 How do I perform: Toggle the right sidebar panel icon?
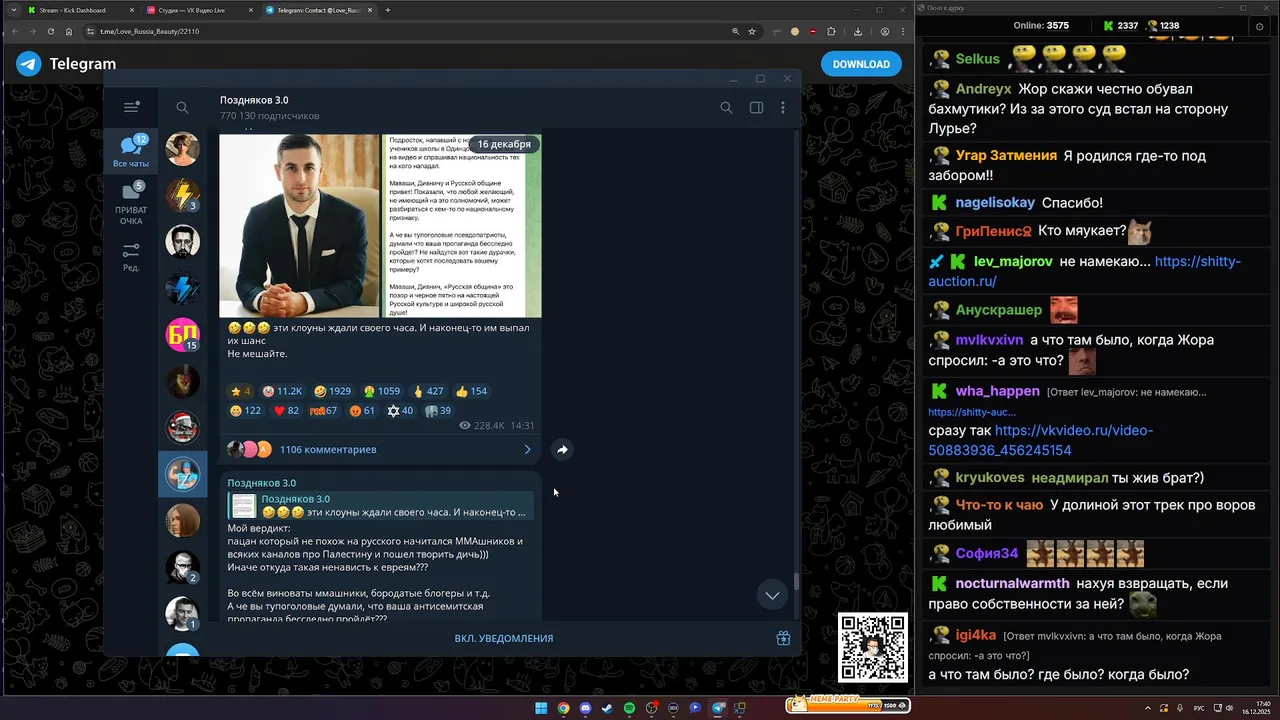click(756, 108)
